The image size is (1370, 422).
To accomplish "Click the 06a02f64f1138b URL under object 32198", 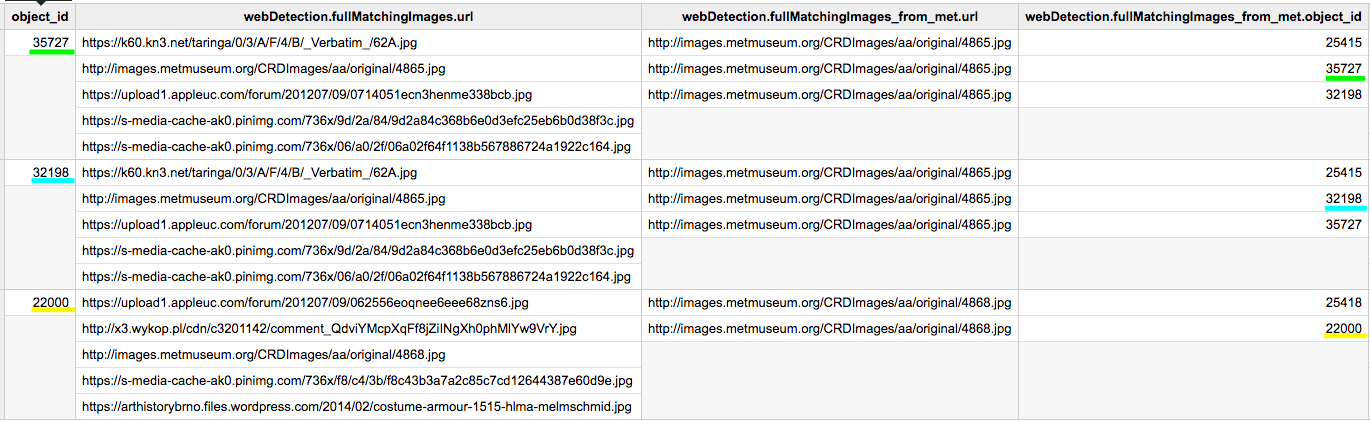I will coord(357,277).
